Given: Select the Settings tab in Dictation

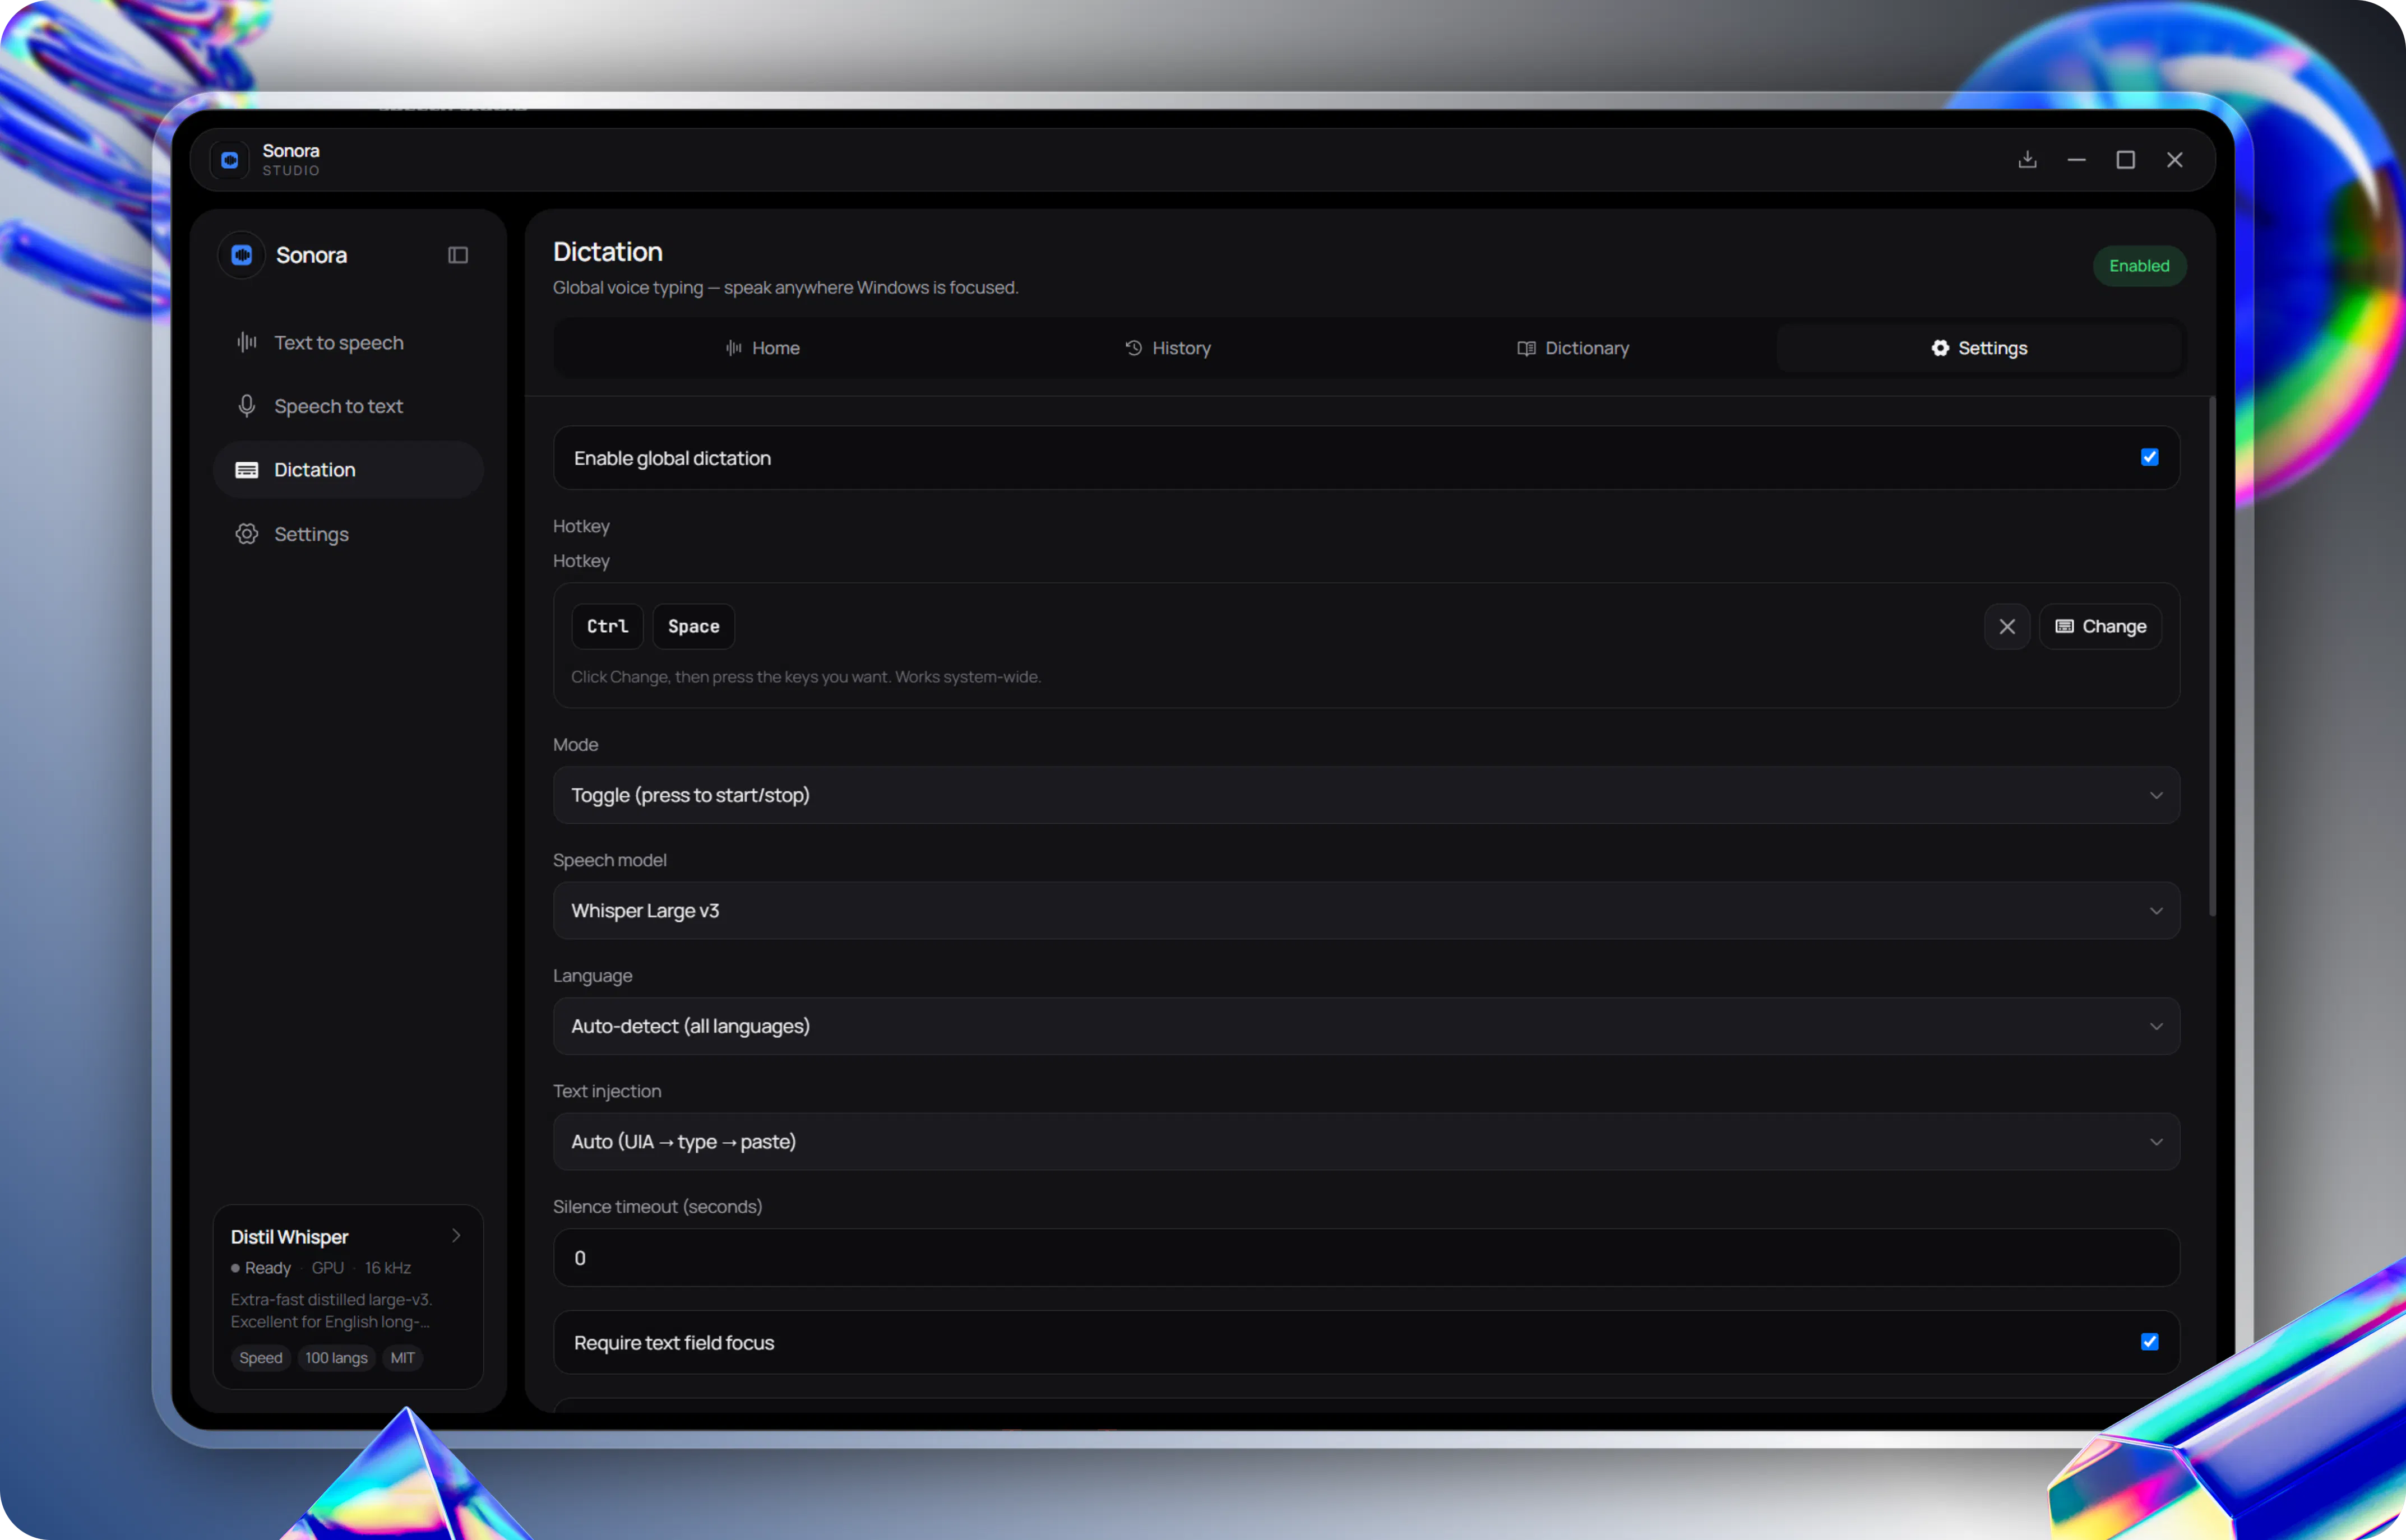Looking at the screenshot, I should (x=1979, y=348).
